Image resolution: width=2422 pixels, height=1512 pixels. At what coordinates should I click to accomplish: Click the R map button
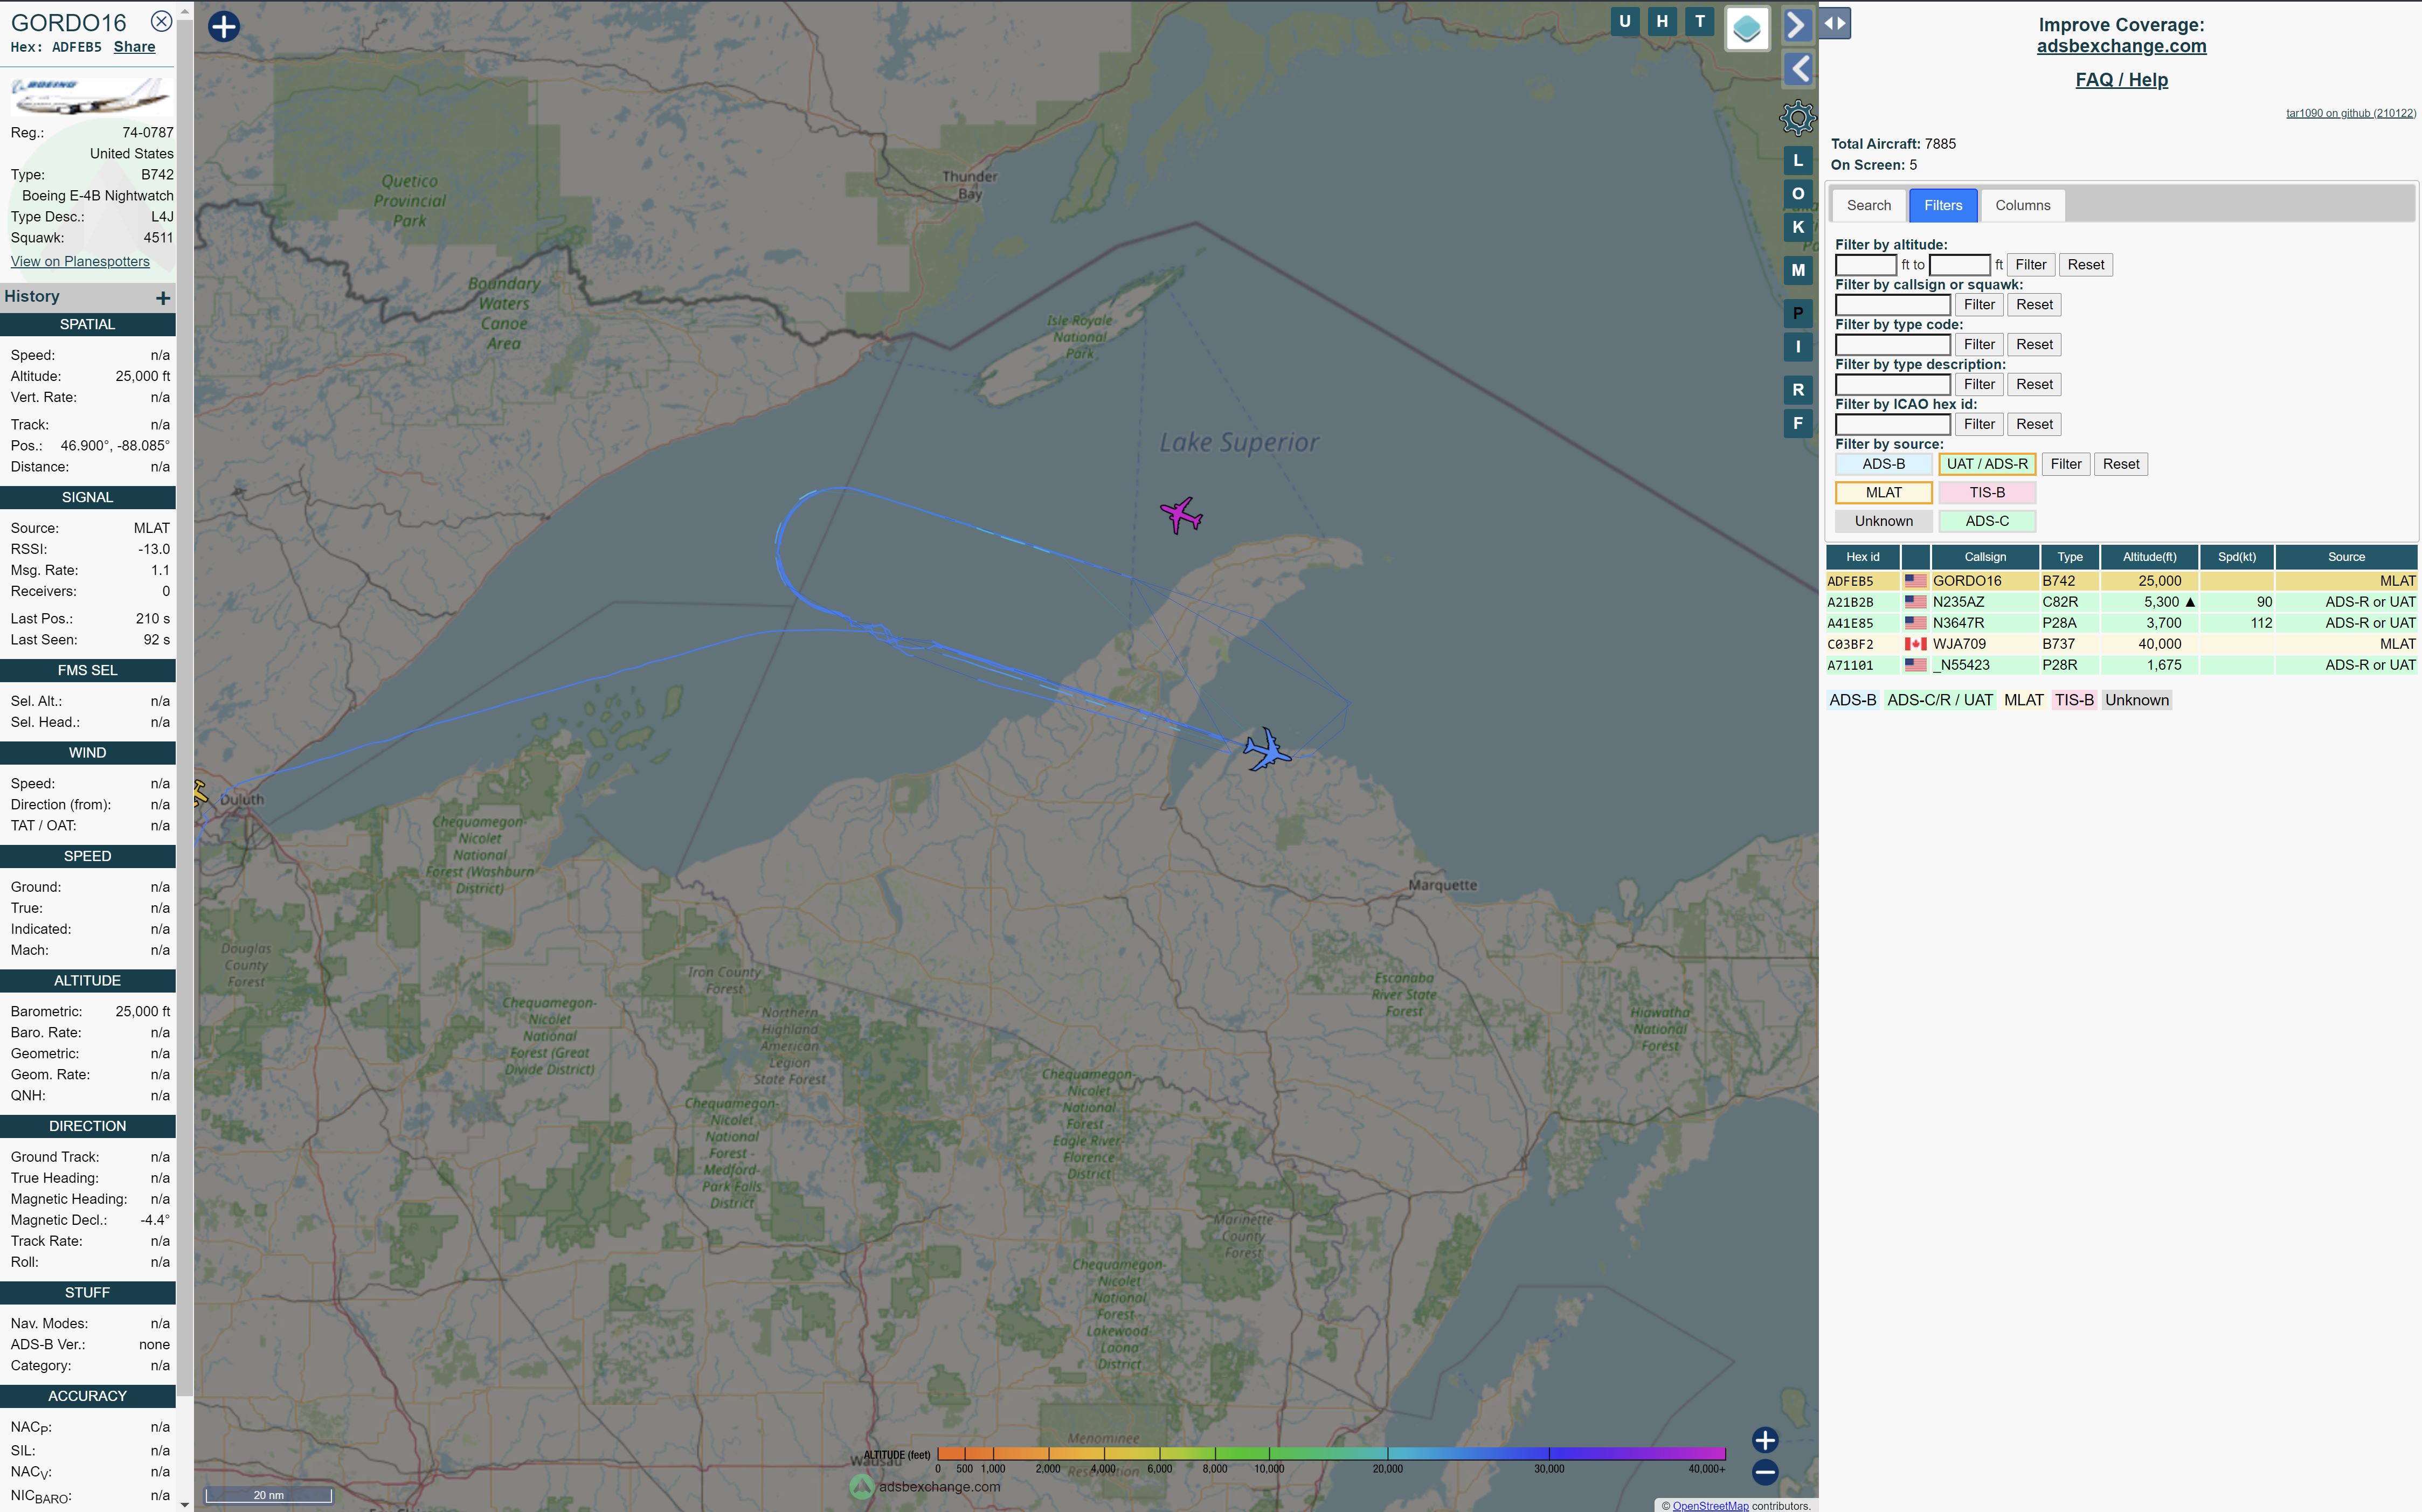coord(1798,390)
